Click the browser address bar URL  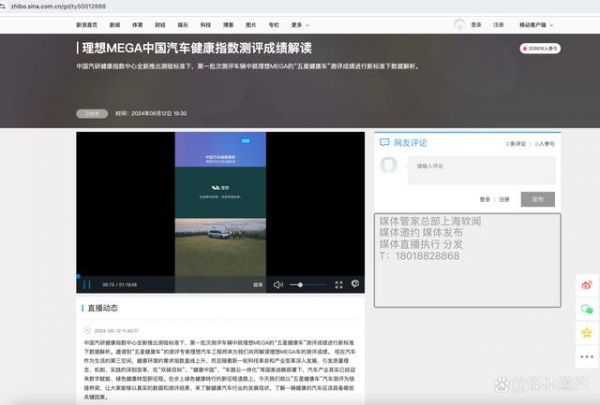[58, 7]
